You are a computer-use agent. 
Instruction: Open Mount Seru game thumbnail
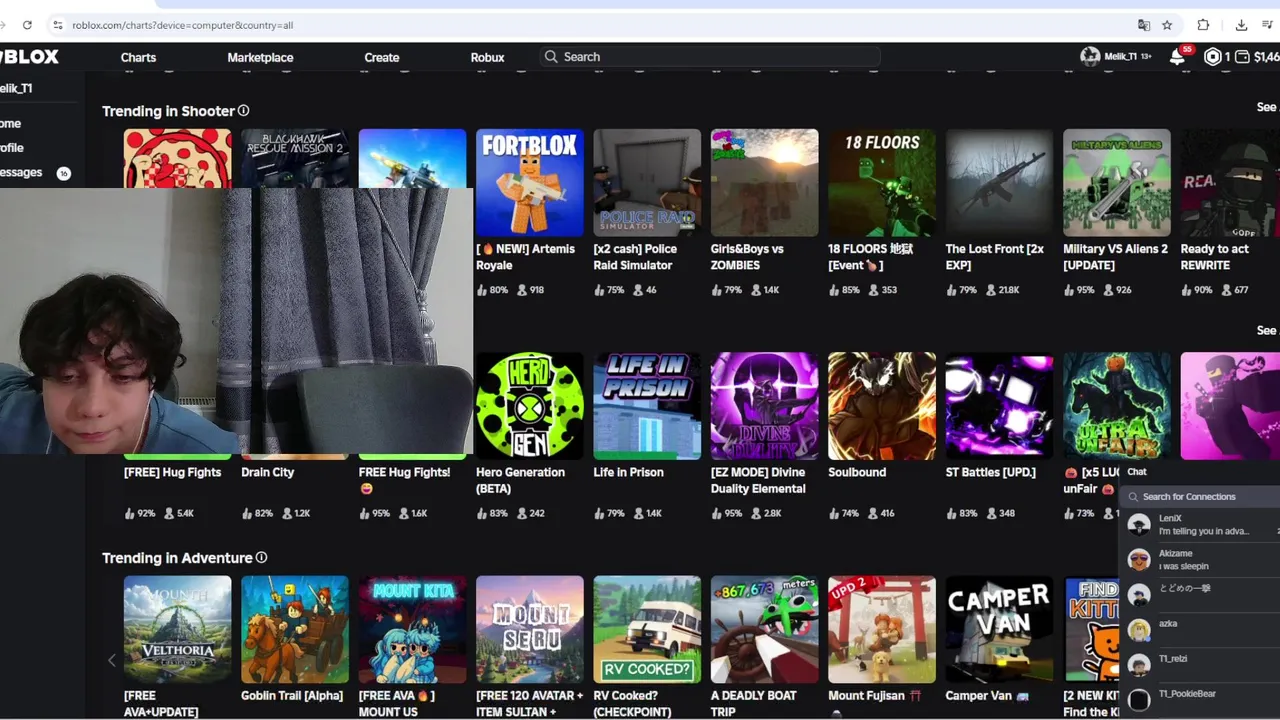coord(529,629)
